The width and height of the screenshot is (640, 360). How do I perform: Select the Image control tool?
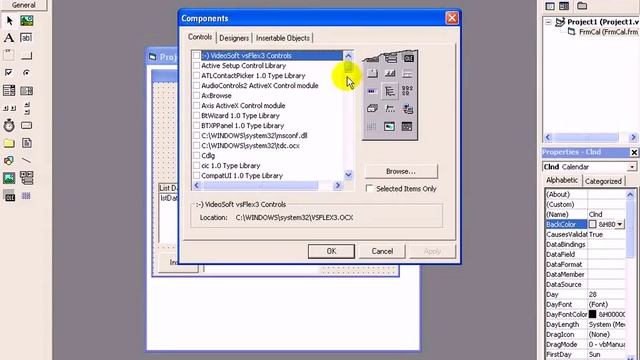(x=9, y=178)
